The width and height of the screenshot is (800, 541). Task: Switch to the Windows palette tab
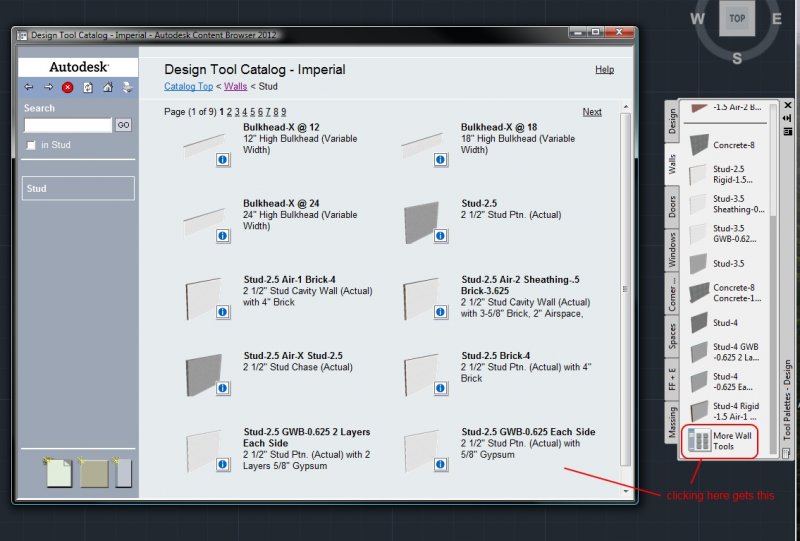[672, 250]
